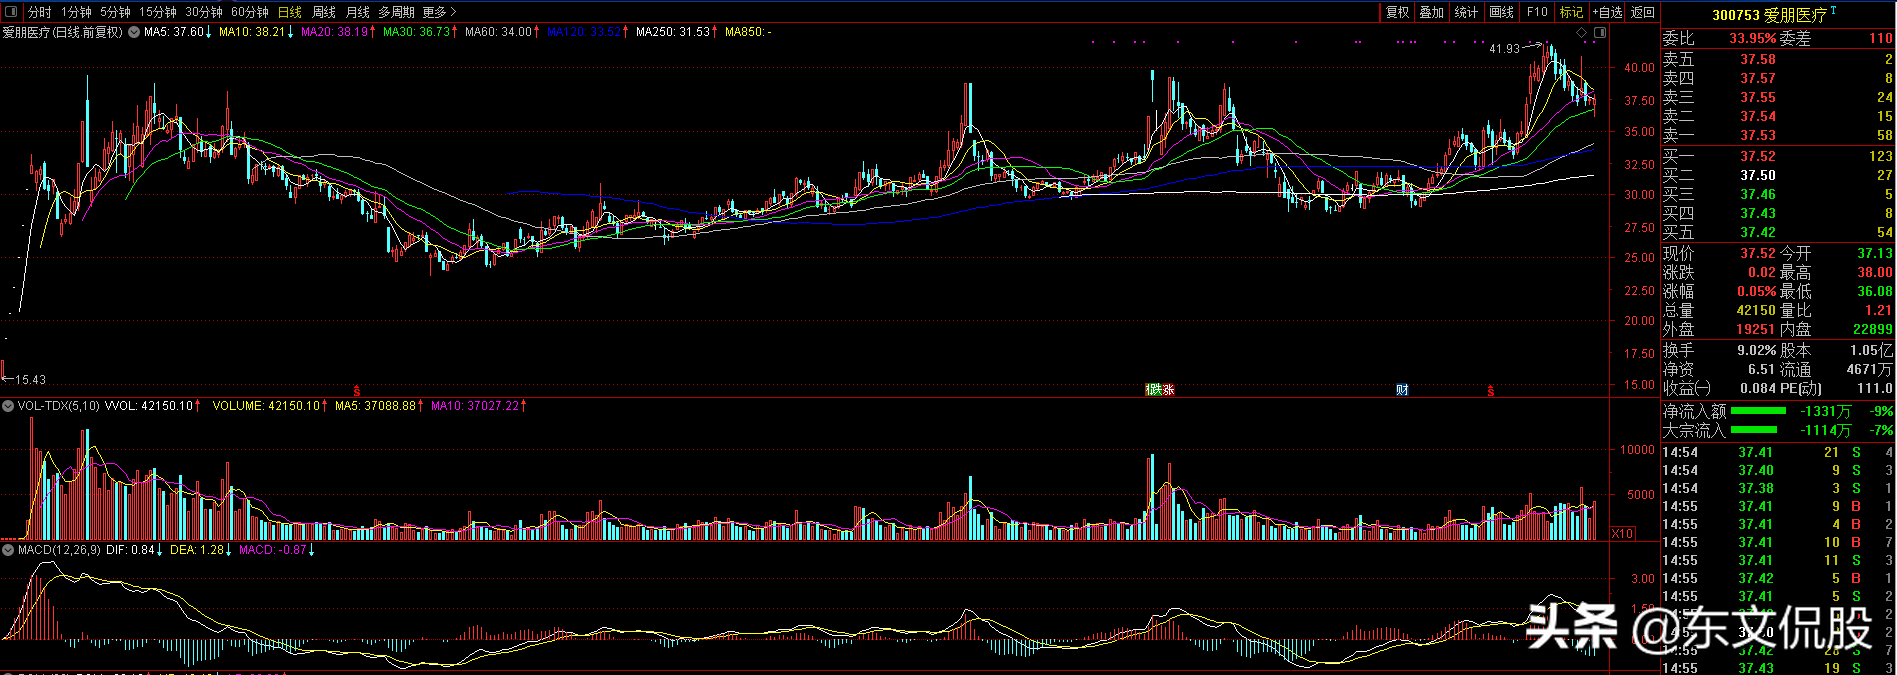The width and height of the screenshot is (1897, 675).
Task: Expand the MACD indicator dropdown arrow
Action: tap(8, 550)
